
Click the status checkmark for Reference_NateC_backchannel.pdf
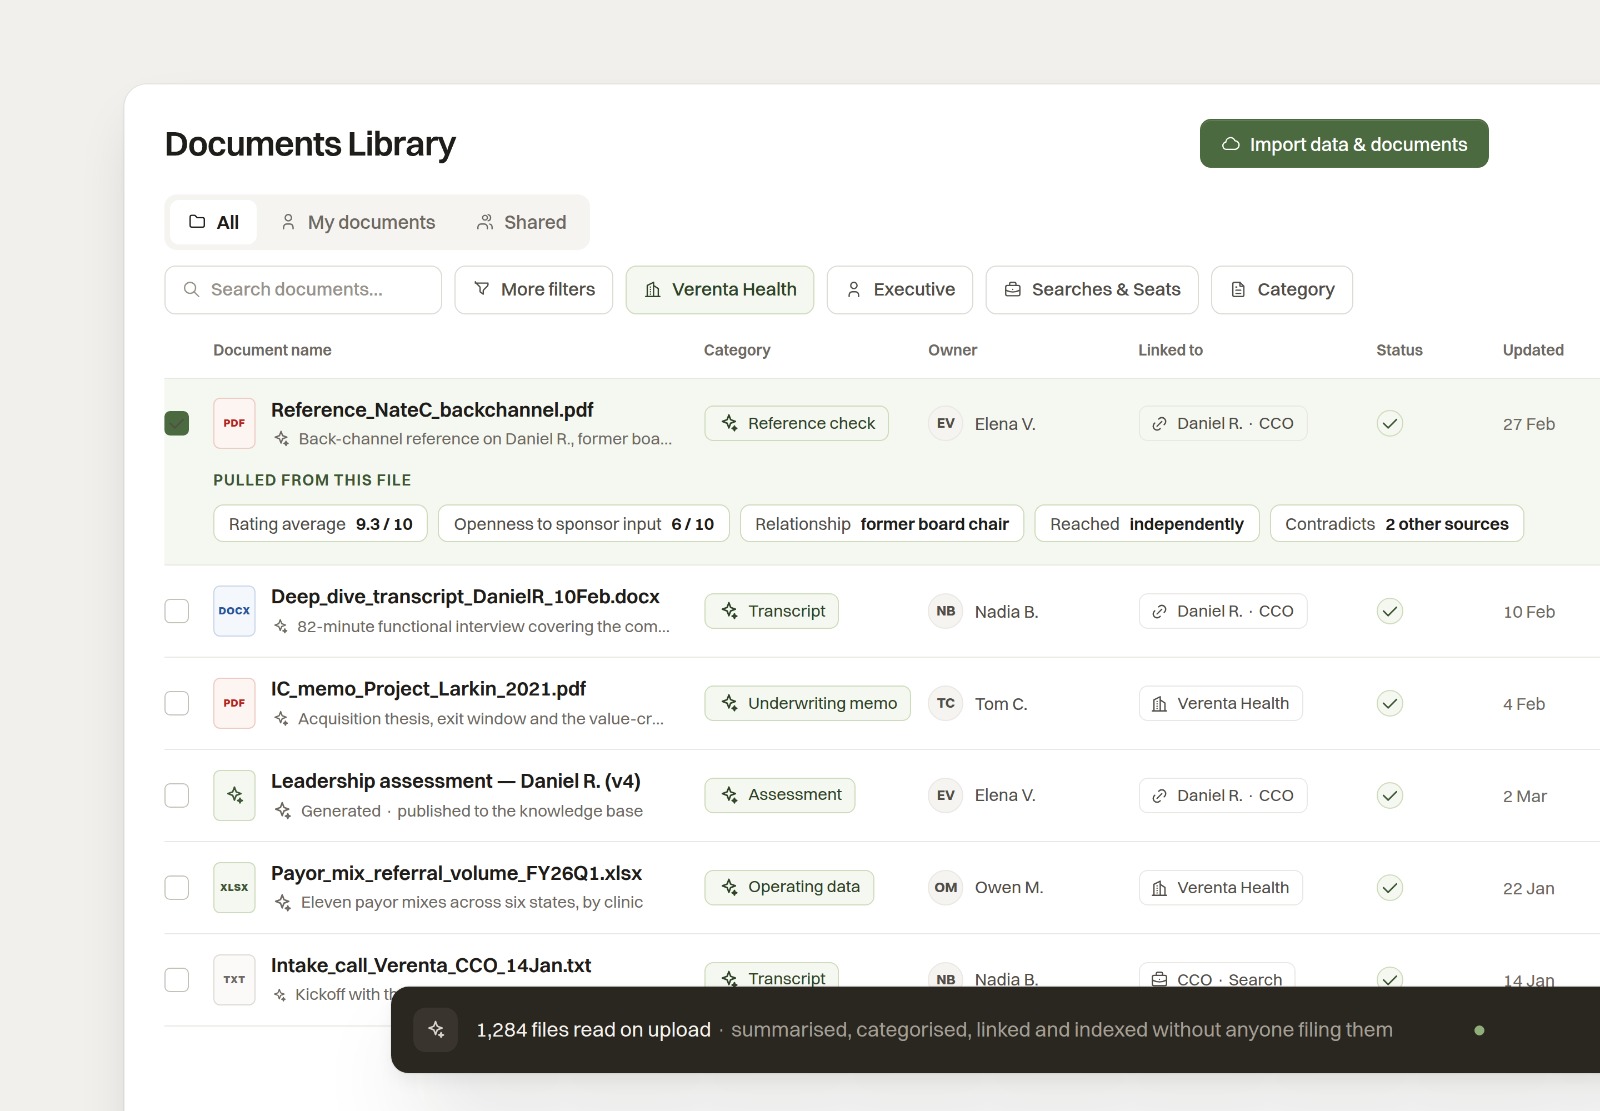[x=1389, y=423]
